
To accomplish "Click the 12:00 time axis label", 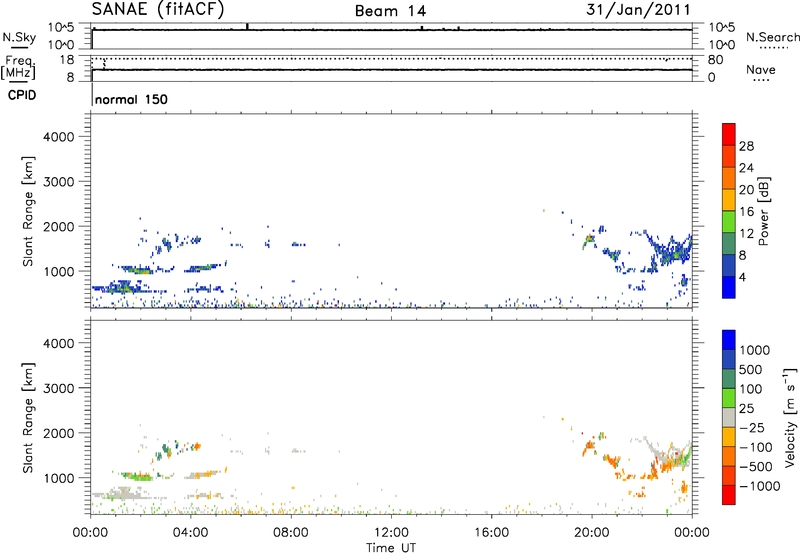I will point(391,533).
